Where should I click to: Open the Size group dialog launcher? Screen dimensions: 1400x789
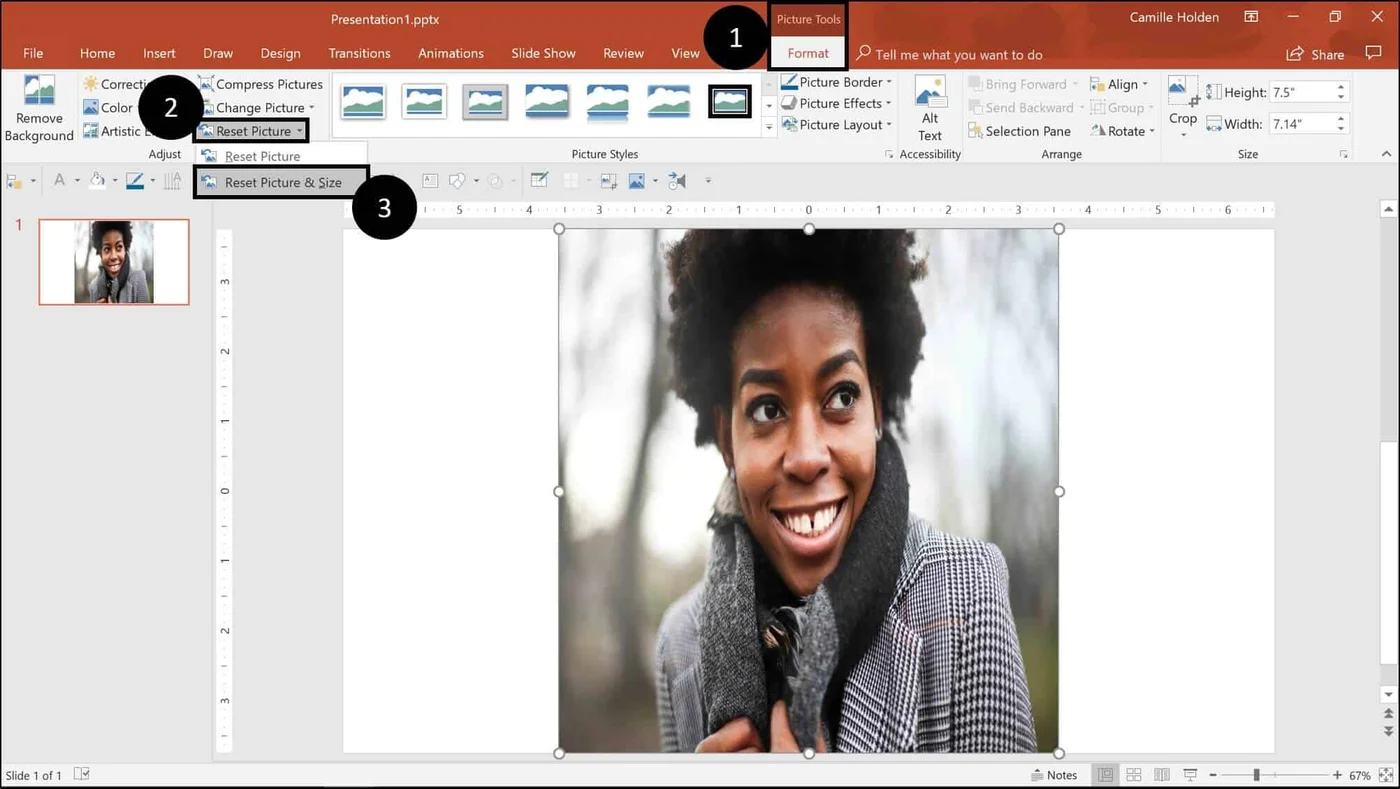pos(1344,155)
